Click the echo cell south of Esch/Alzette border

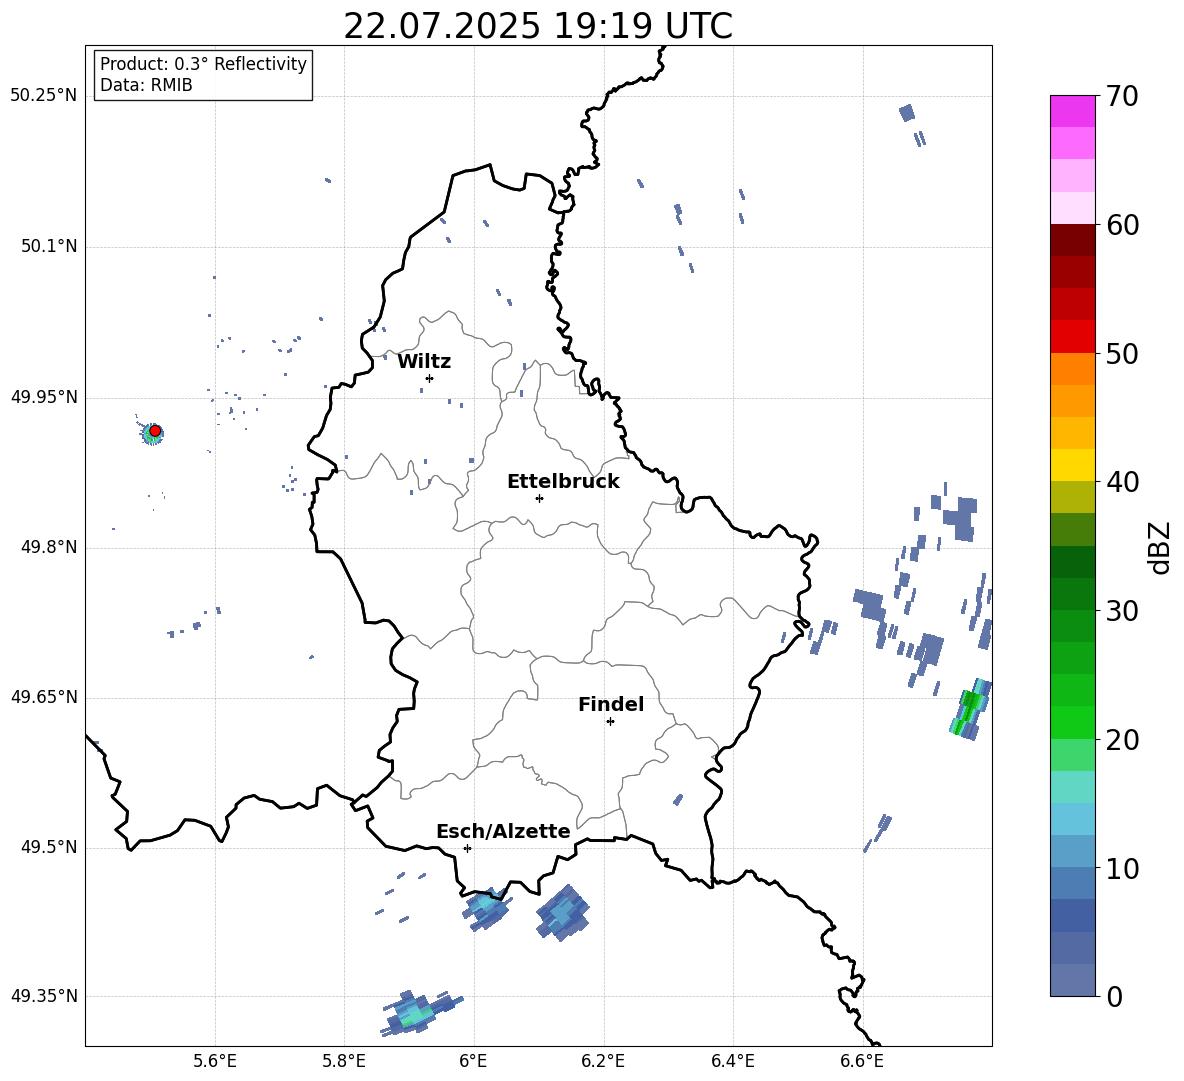486,908
